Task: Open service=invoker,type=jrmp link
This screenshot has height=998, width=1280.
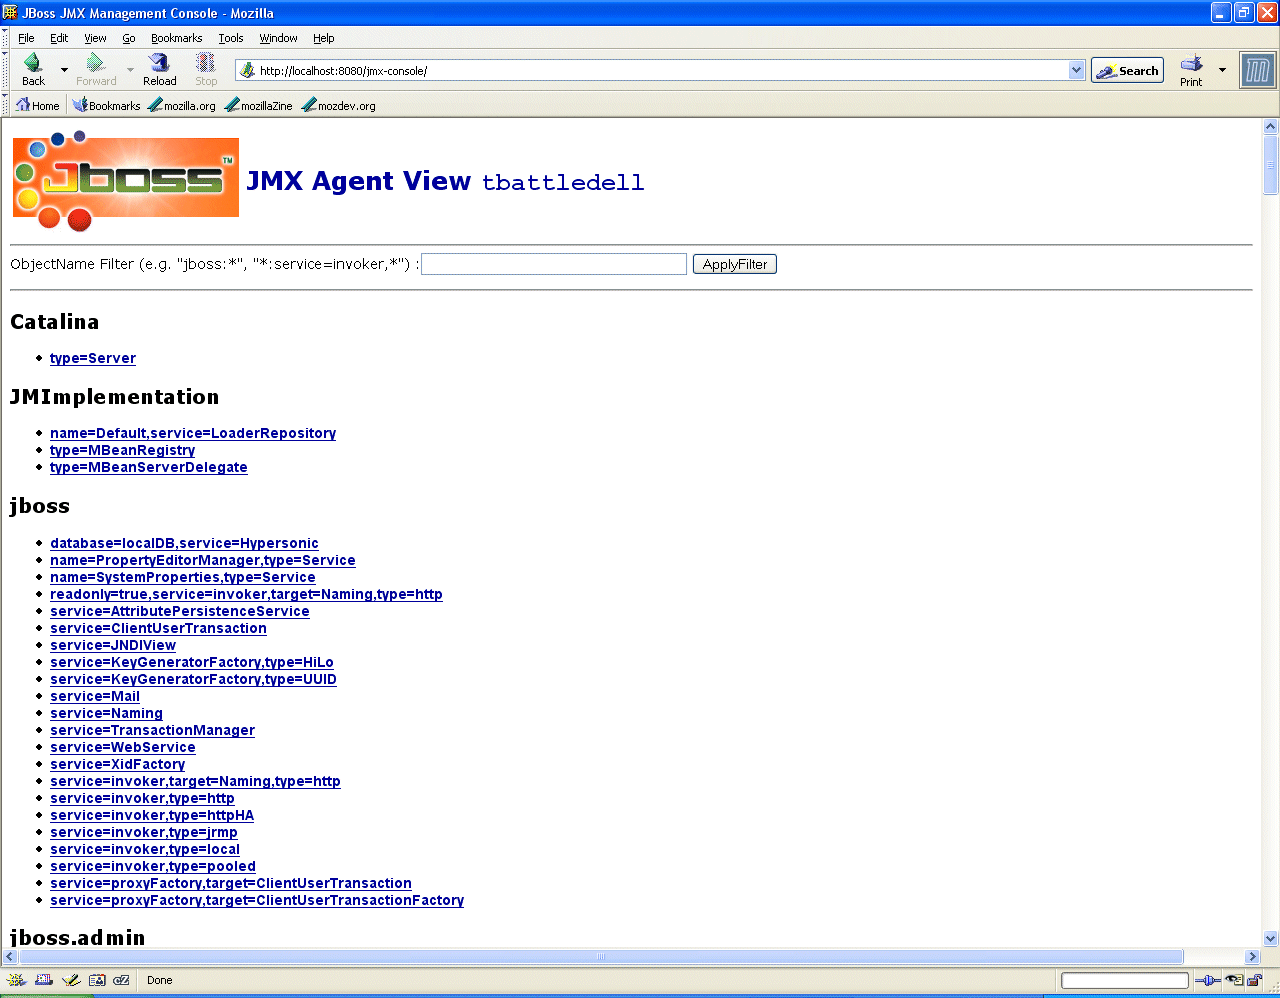Action: click(144, 832)
